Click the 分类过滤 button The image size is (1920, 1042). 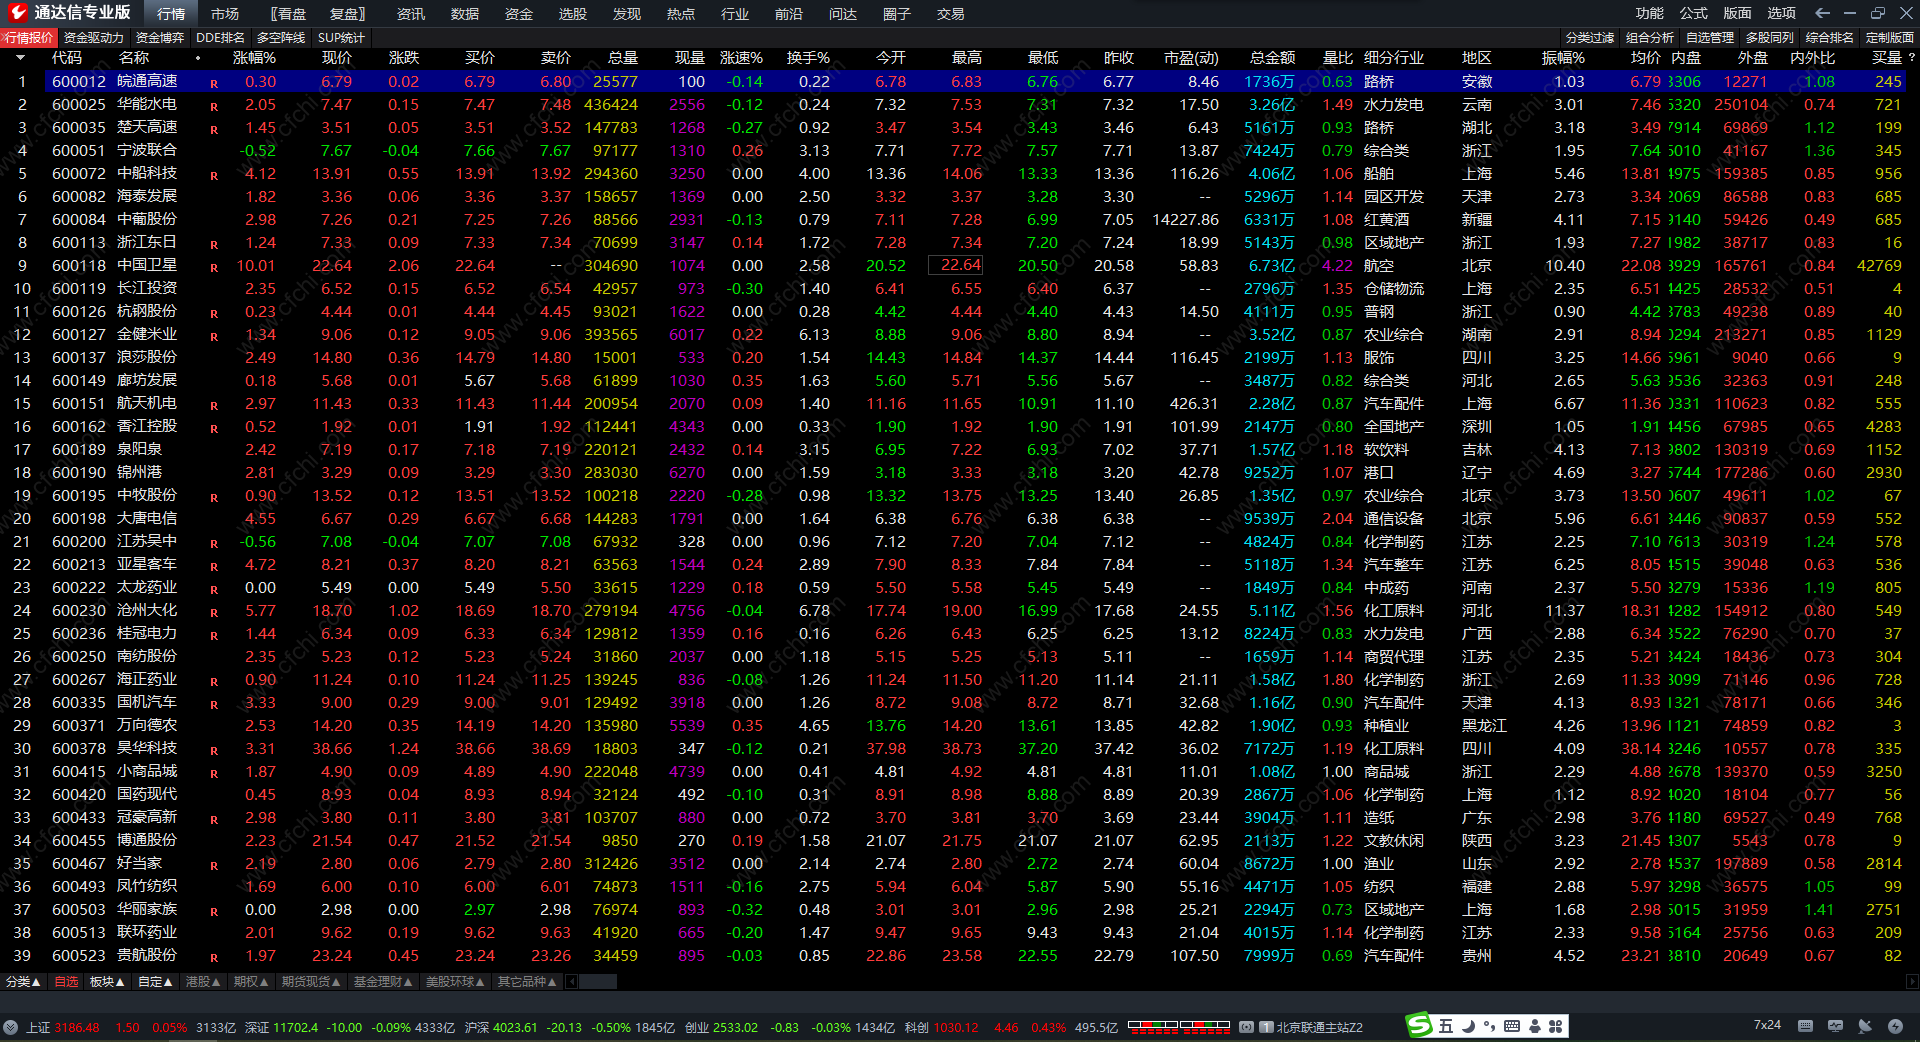1590,38
